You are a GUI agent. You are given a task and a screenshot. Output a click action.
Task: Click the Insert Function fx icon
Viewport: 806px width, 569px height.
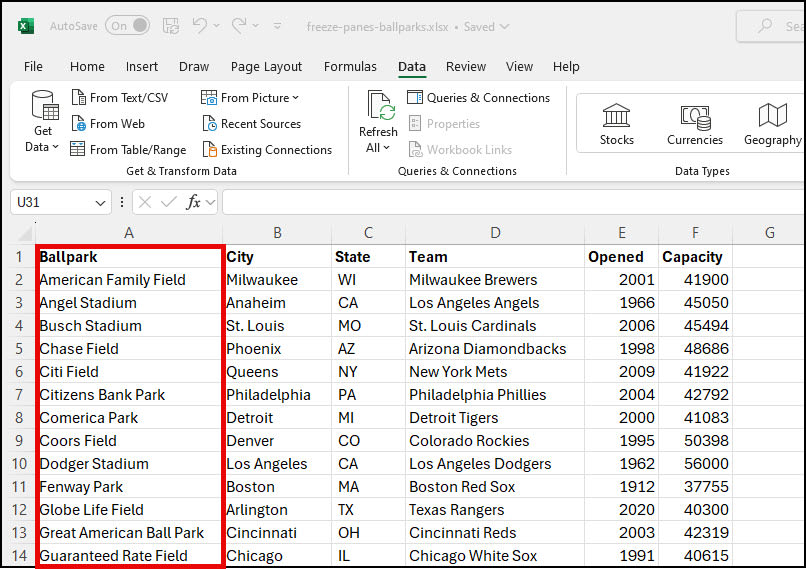point(193,203)
